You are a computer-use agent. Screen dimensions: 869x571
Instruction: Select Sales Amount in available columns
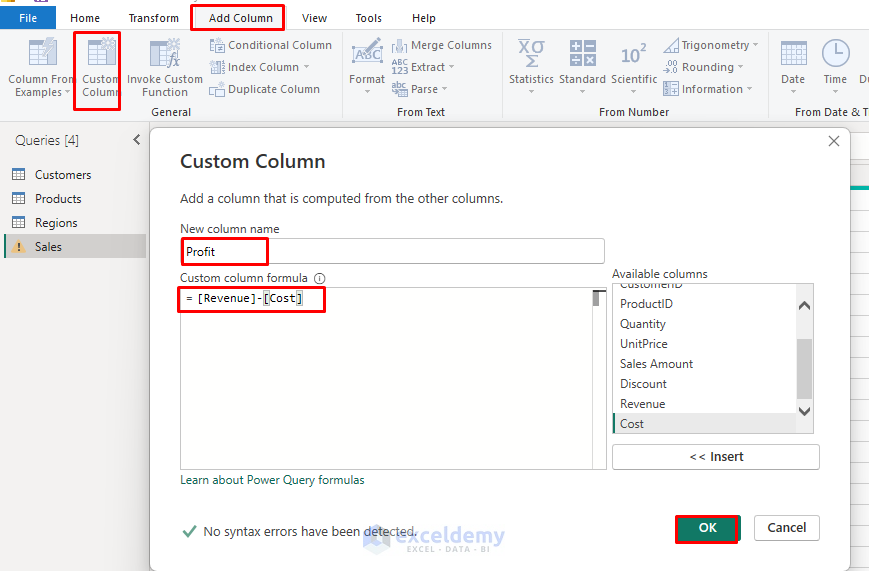704,364
